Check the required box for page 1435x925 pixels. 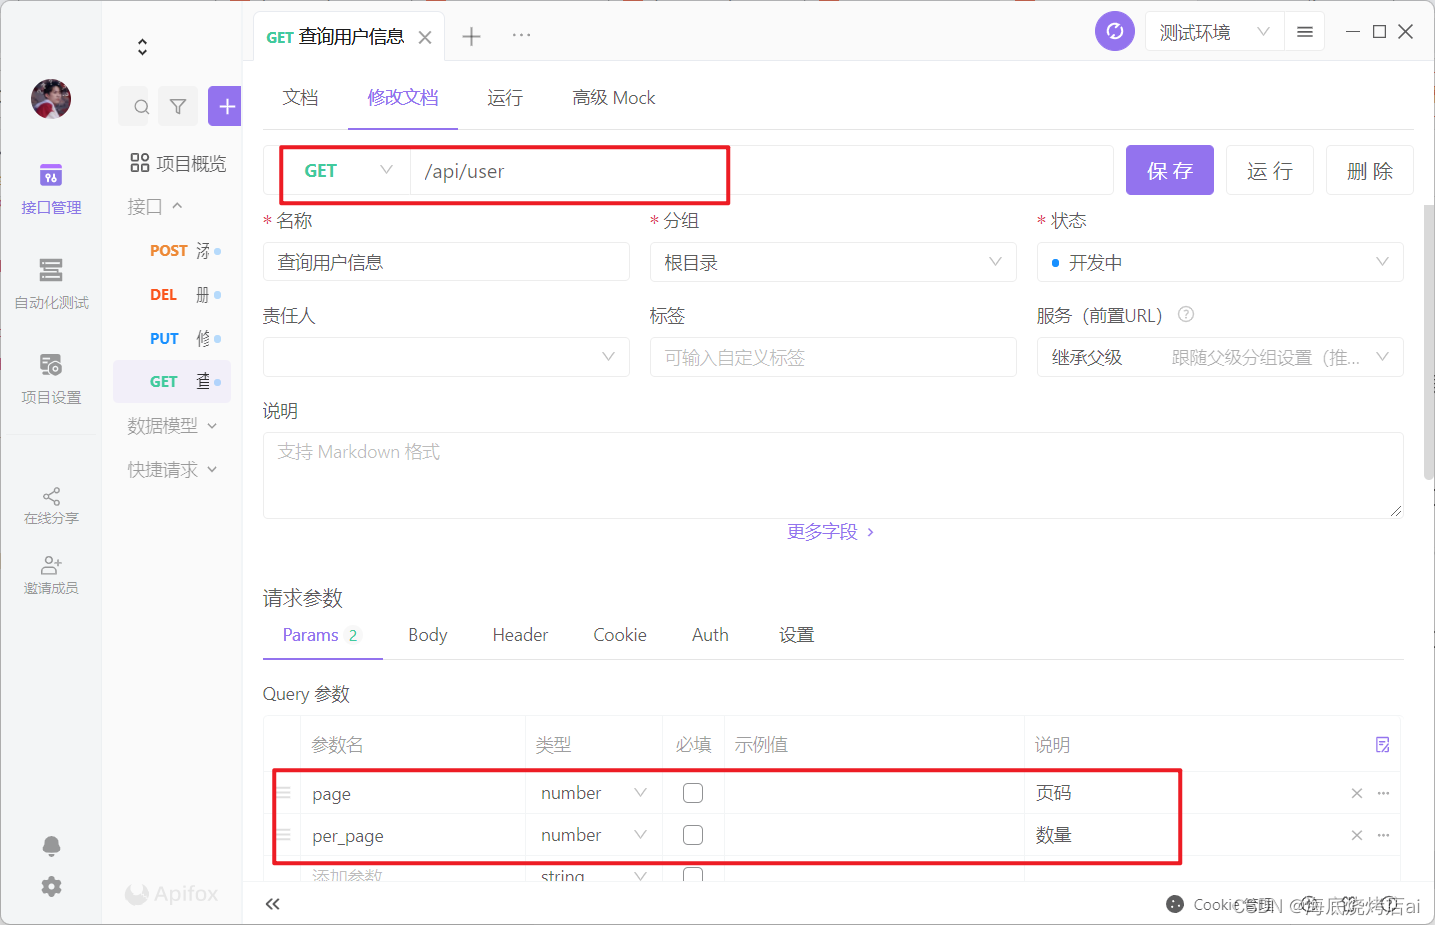tap(693, 793)
